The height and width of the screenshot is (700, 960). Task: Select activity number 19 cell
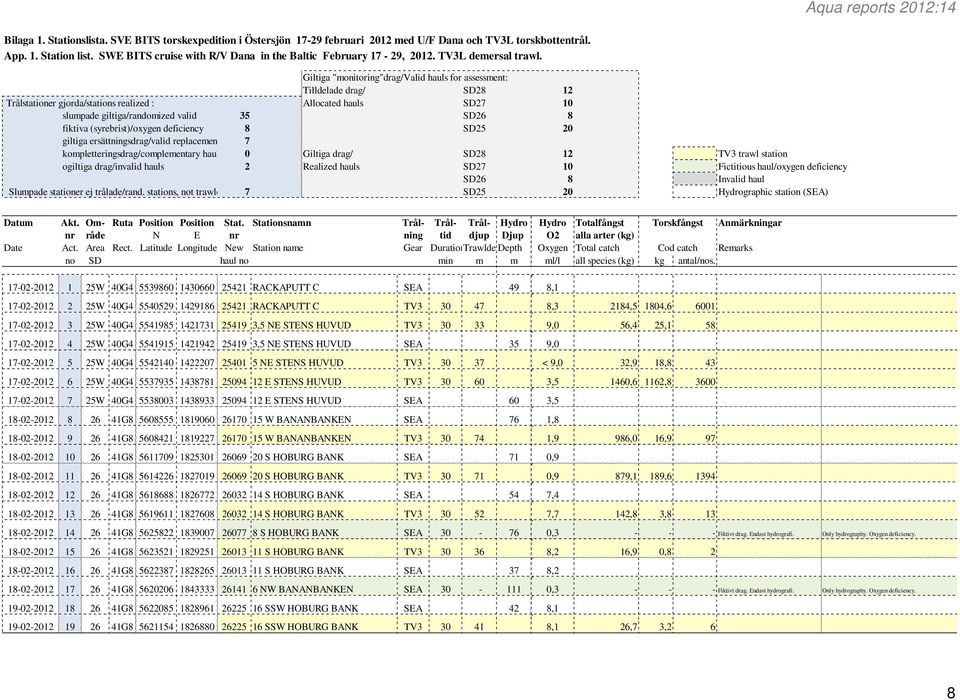pos(70,627)
